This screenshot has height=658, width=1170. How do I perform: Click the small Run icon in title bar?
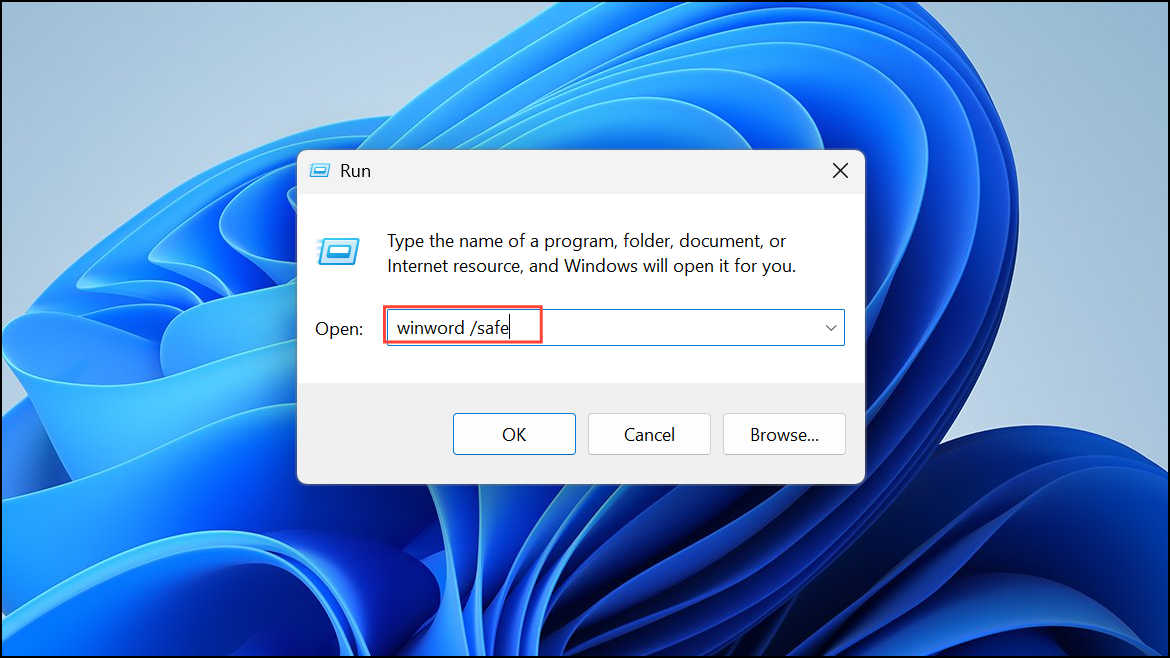pyautogui.click(x=319, y=171)
